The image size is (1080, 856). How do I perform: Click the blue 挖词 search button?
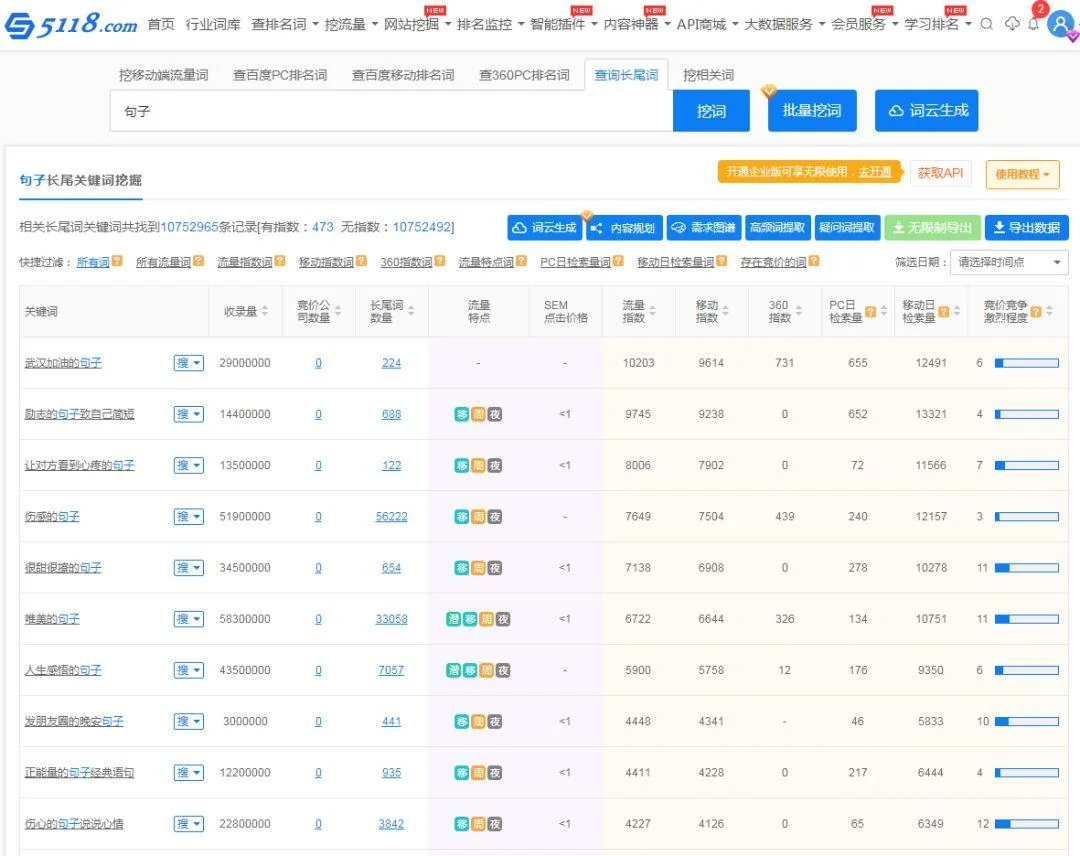click(711, 111)
